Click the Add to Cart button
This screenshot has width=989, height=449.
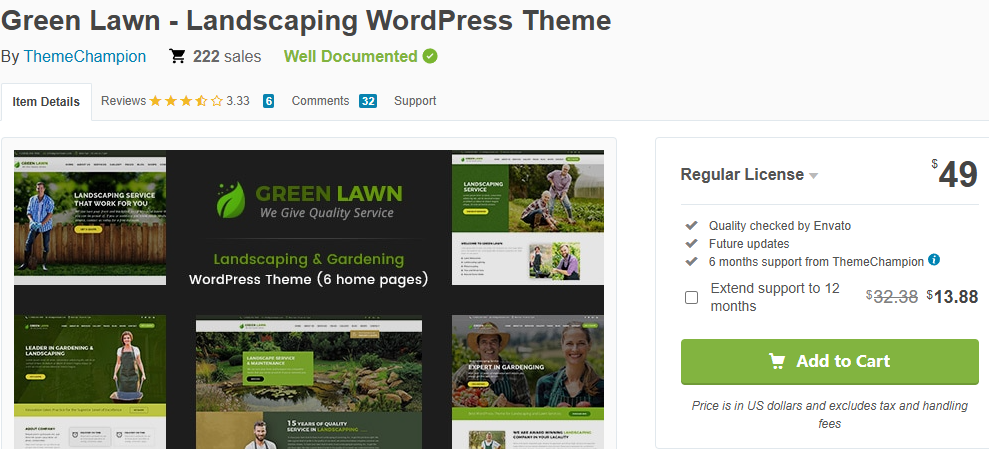(x=829, y=361)
